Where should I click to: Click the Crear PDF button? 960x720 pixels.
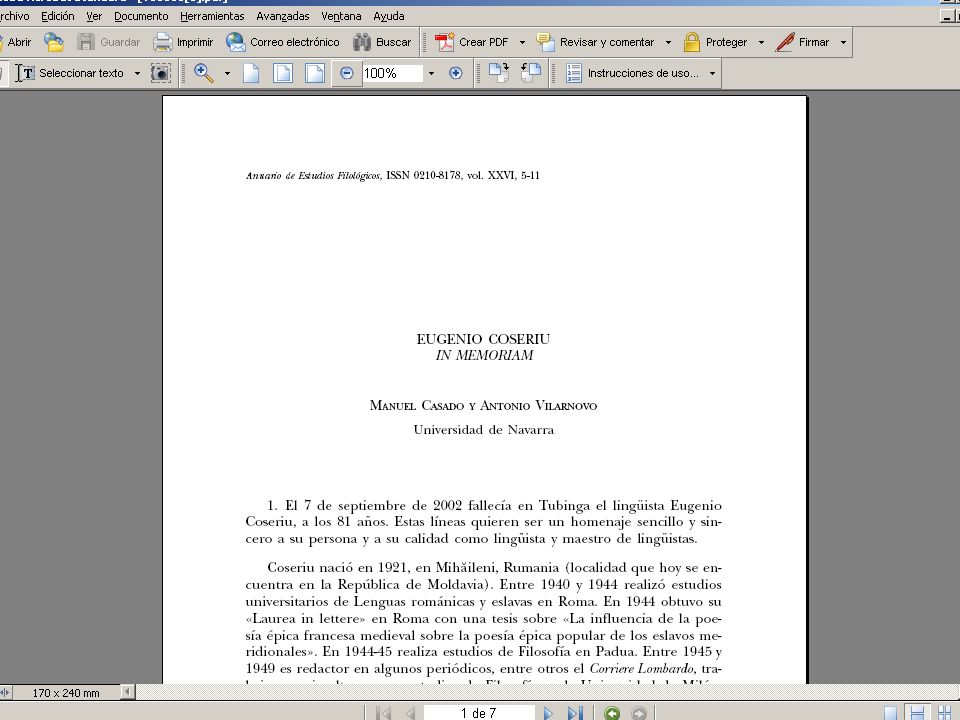[471, 42]
